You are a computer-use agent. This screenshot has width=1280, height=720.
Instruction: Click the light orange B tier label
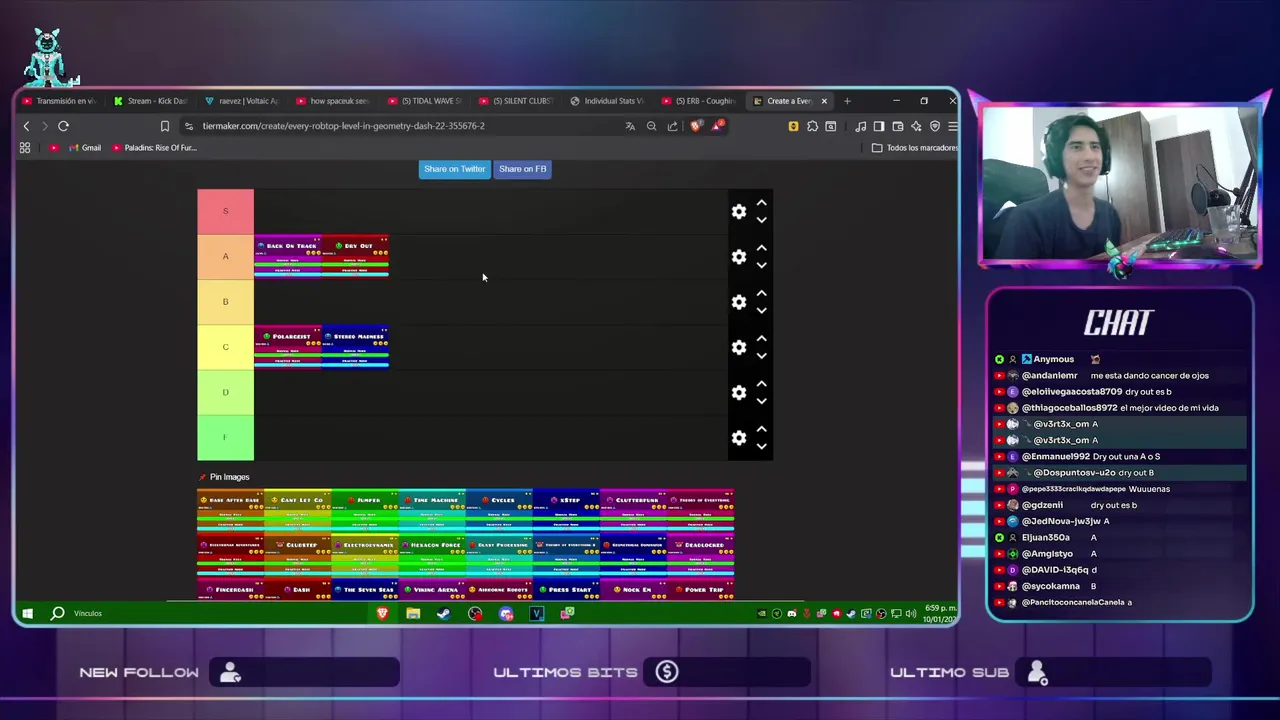tap(225, 302)
